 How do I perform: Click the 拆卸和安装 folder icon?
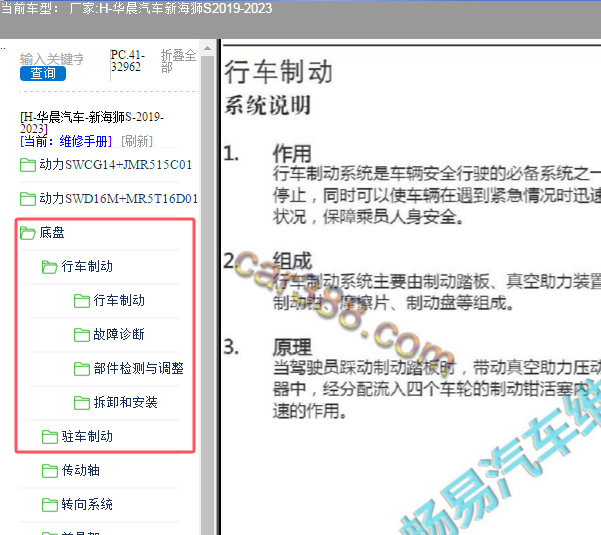[82, 403]
